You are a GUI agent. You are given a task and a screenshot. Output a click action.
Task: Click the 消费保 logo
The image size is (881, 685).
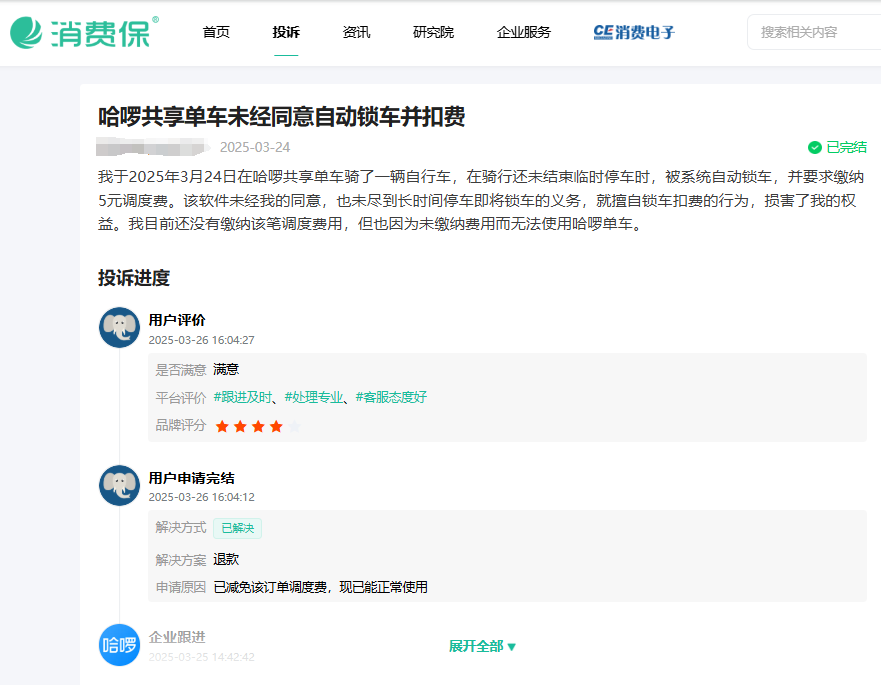click(x=84, y=33)
